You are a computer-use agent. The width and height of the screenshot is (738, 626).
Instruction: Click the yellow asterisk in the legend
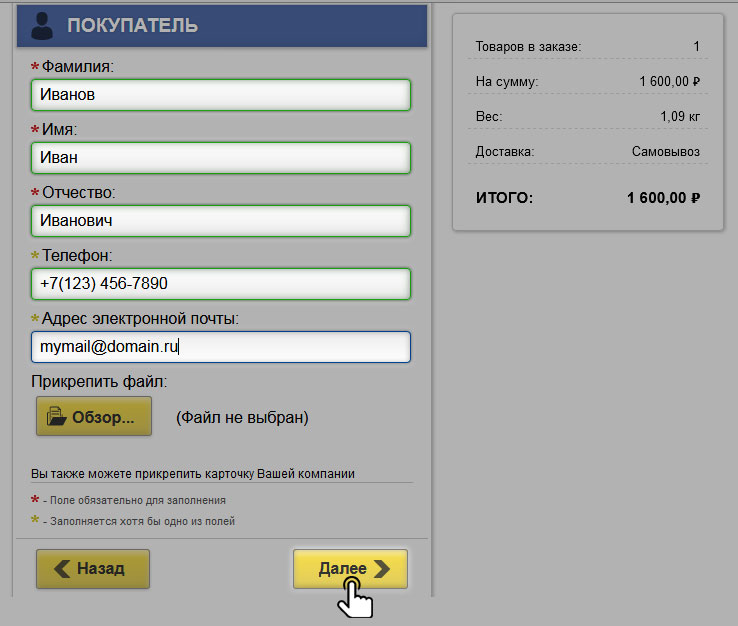[x=36, y=521]
